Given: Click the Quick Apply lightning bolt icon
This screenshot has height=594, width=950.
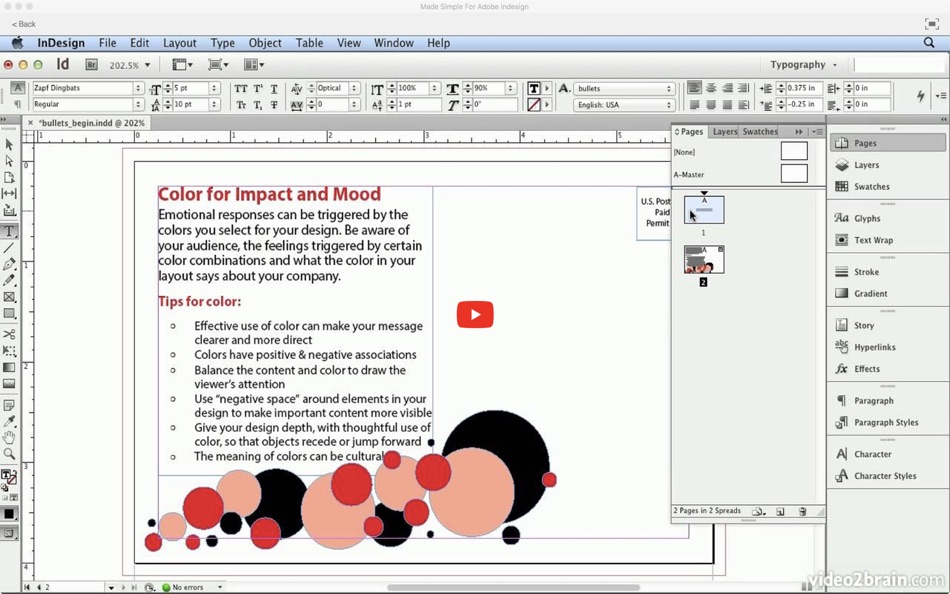Looking at the screenshot, I should coord(921,96).
